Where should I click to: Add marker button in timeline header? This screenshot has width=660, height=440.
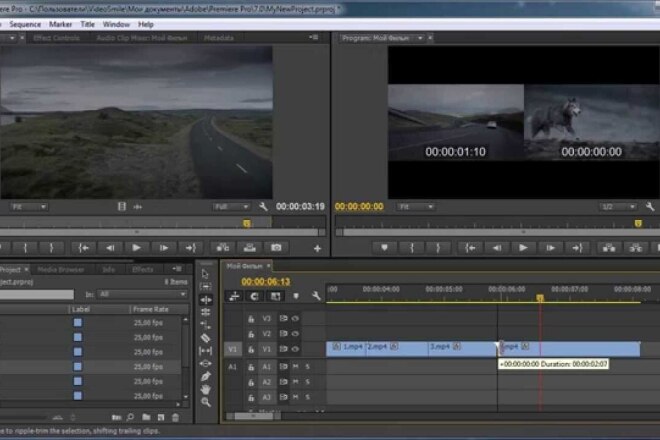click(296, 296)
